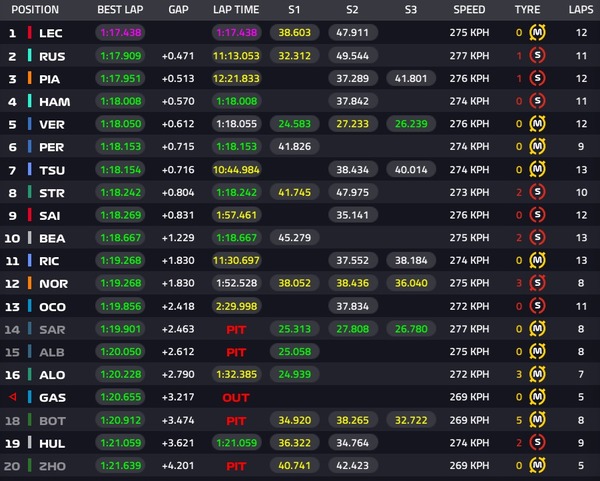Click Norris's soft tyre icon
The height and width of the screenshot is (481, 600).
tap(540, 283)
